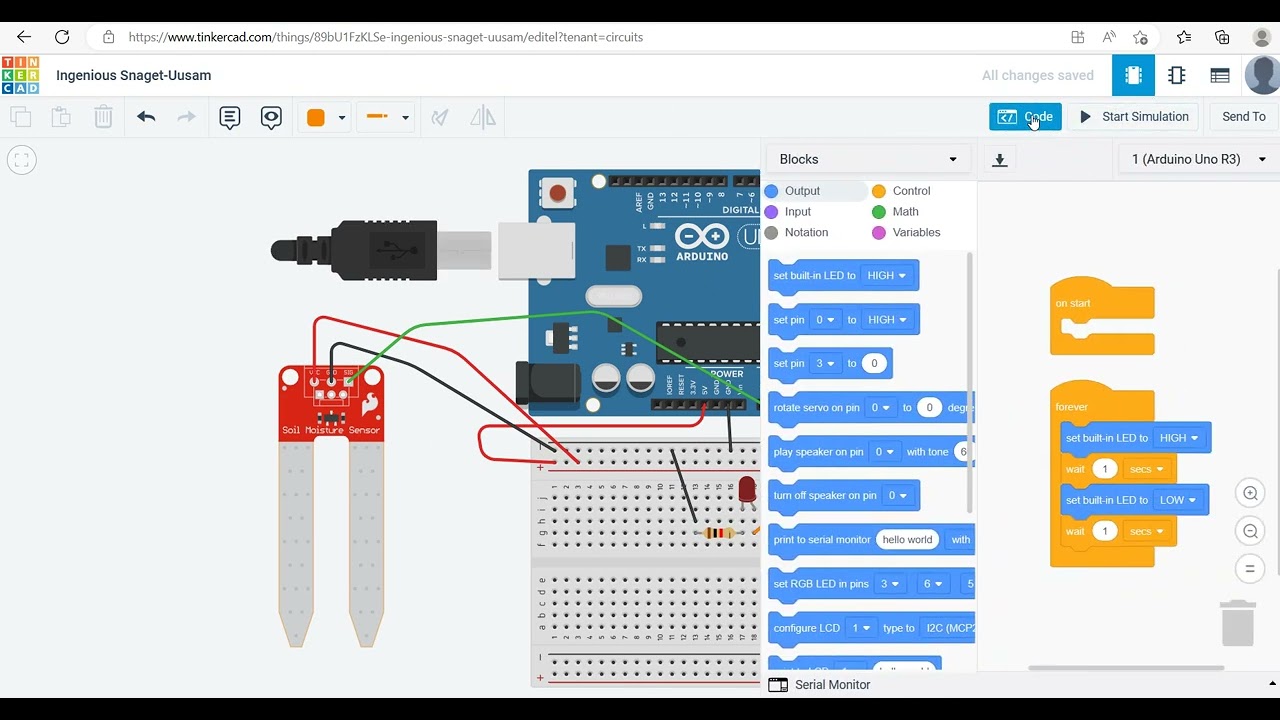
Task: Delete selection with trash toolbar icon
Action: 103,117
